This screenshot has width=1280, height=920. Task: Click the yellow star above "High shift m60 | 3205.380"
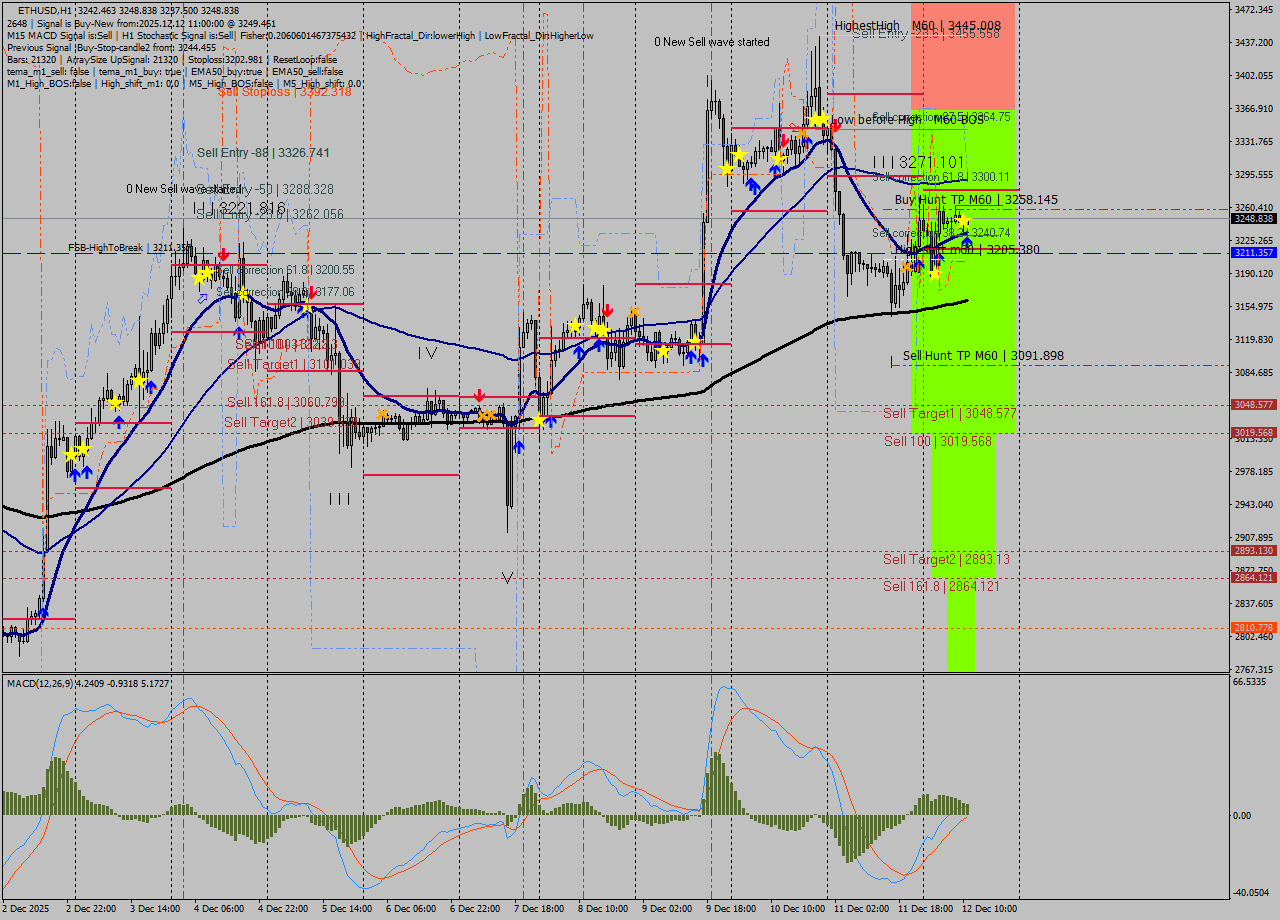click(x=964, y=220)
